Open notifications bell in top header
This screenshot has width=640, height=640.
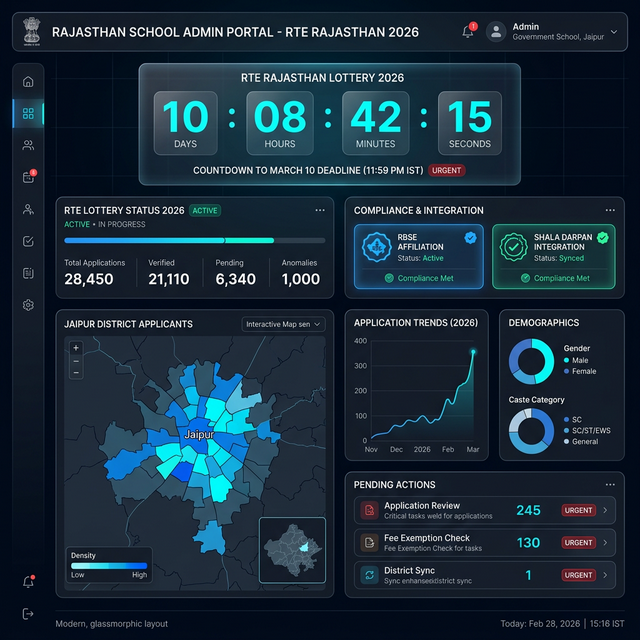(468, 31)
